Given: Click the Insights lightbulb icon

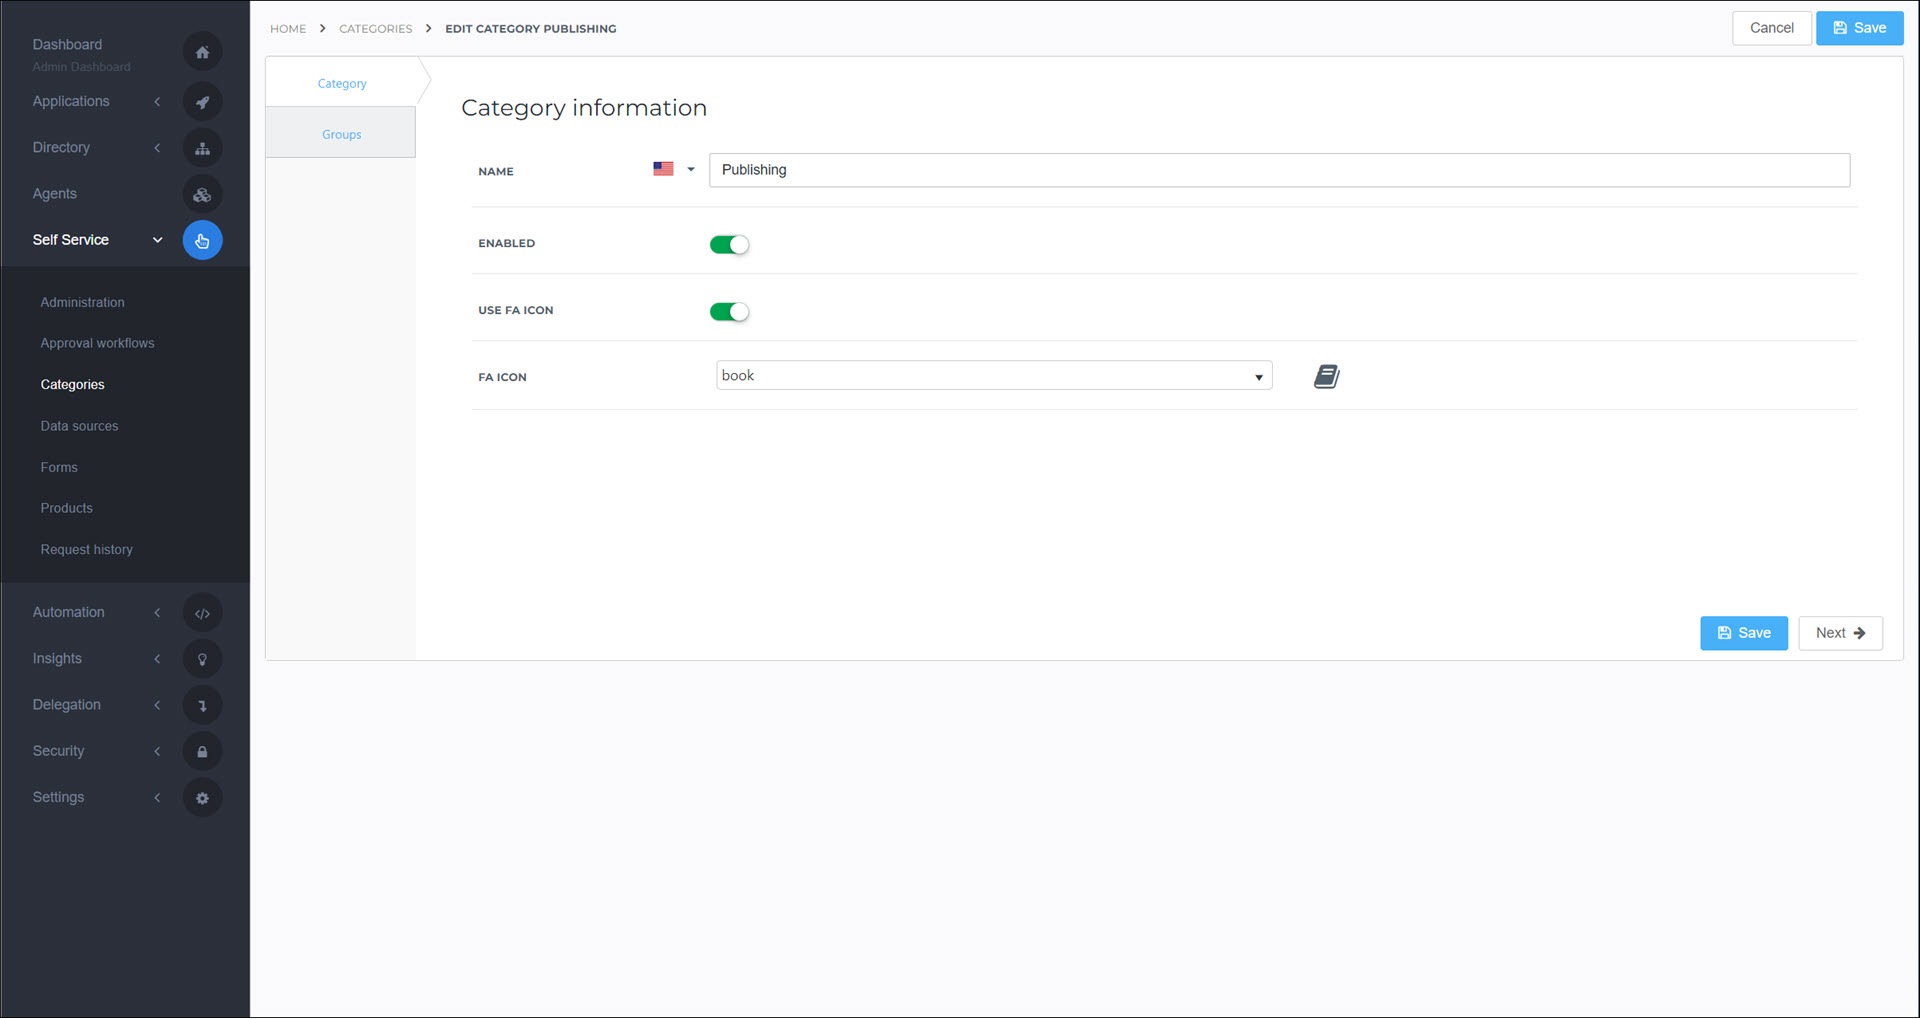Looking at the screenshot, I should point(202,659).
